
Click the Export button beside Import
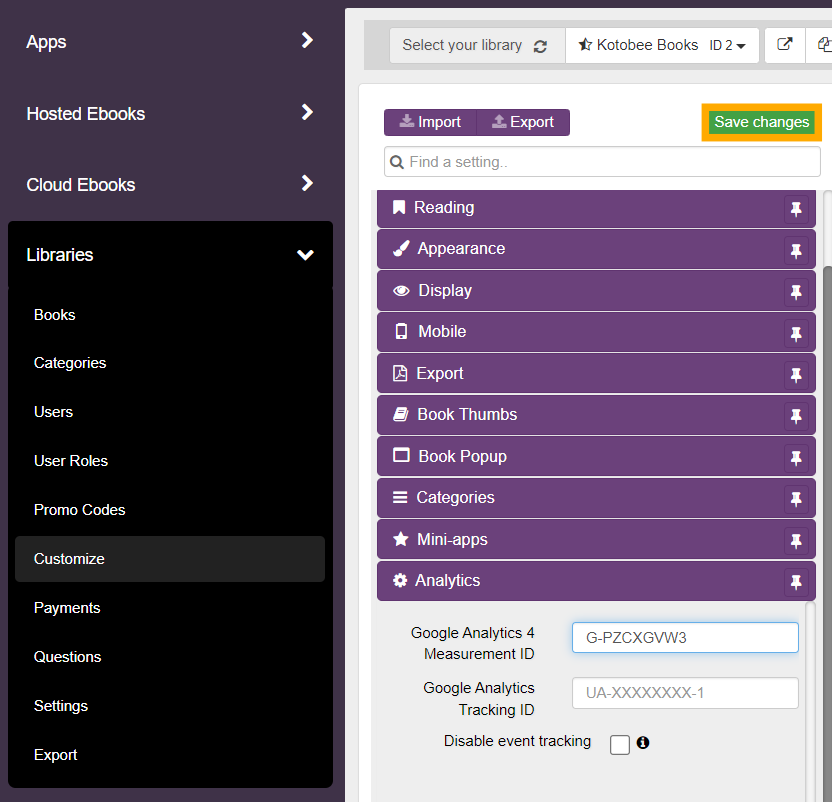[x=523, y=122]
